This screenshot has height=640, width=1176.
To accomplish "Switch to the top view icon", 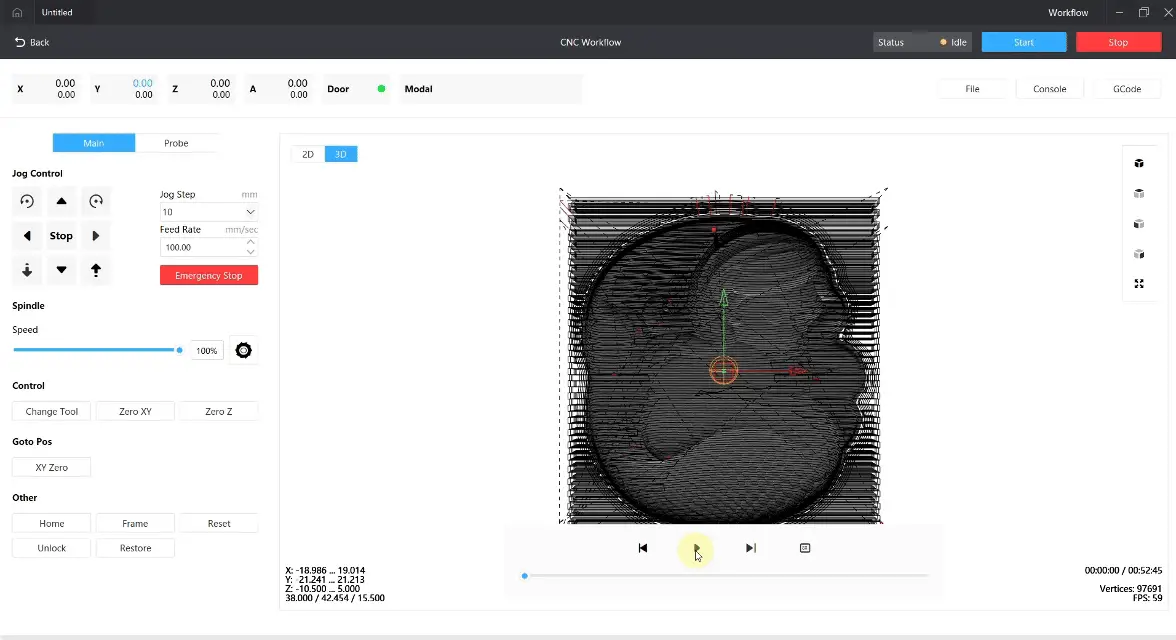I will [x=1139, y=193].
